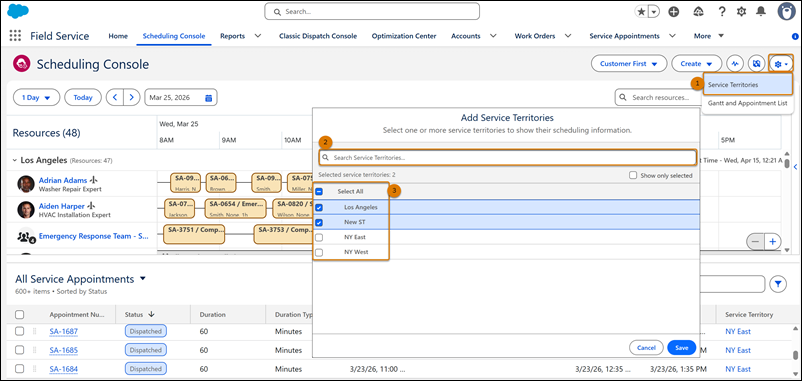This screenshot has height=381, width=802.
Task: Select the SA-1685 row checkbox
Action: [19, 350]
